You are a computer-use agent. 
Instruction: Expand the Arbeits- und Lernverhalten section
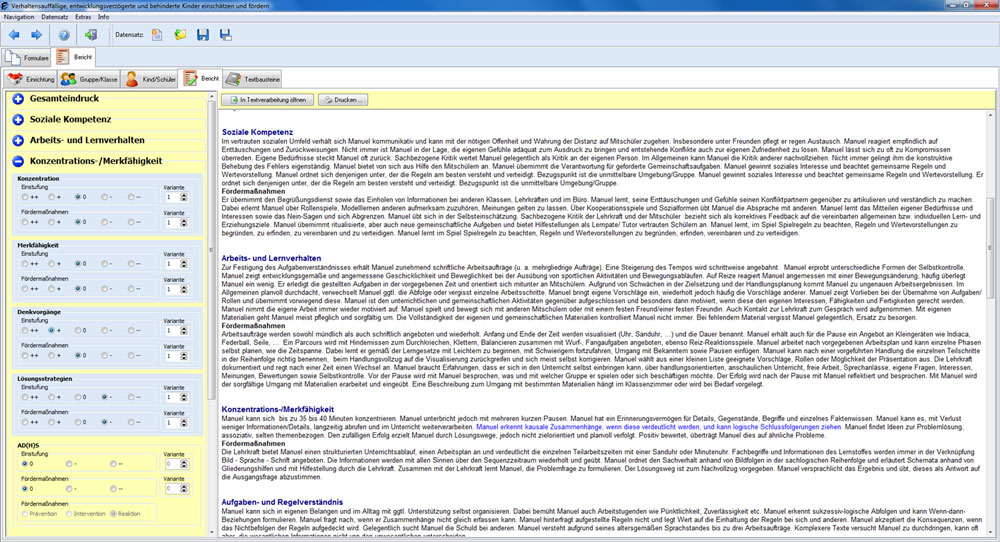18,140
